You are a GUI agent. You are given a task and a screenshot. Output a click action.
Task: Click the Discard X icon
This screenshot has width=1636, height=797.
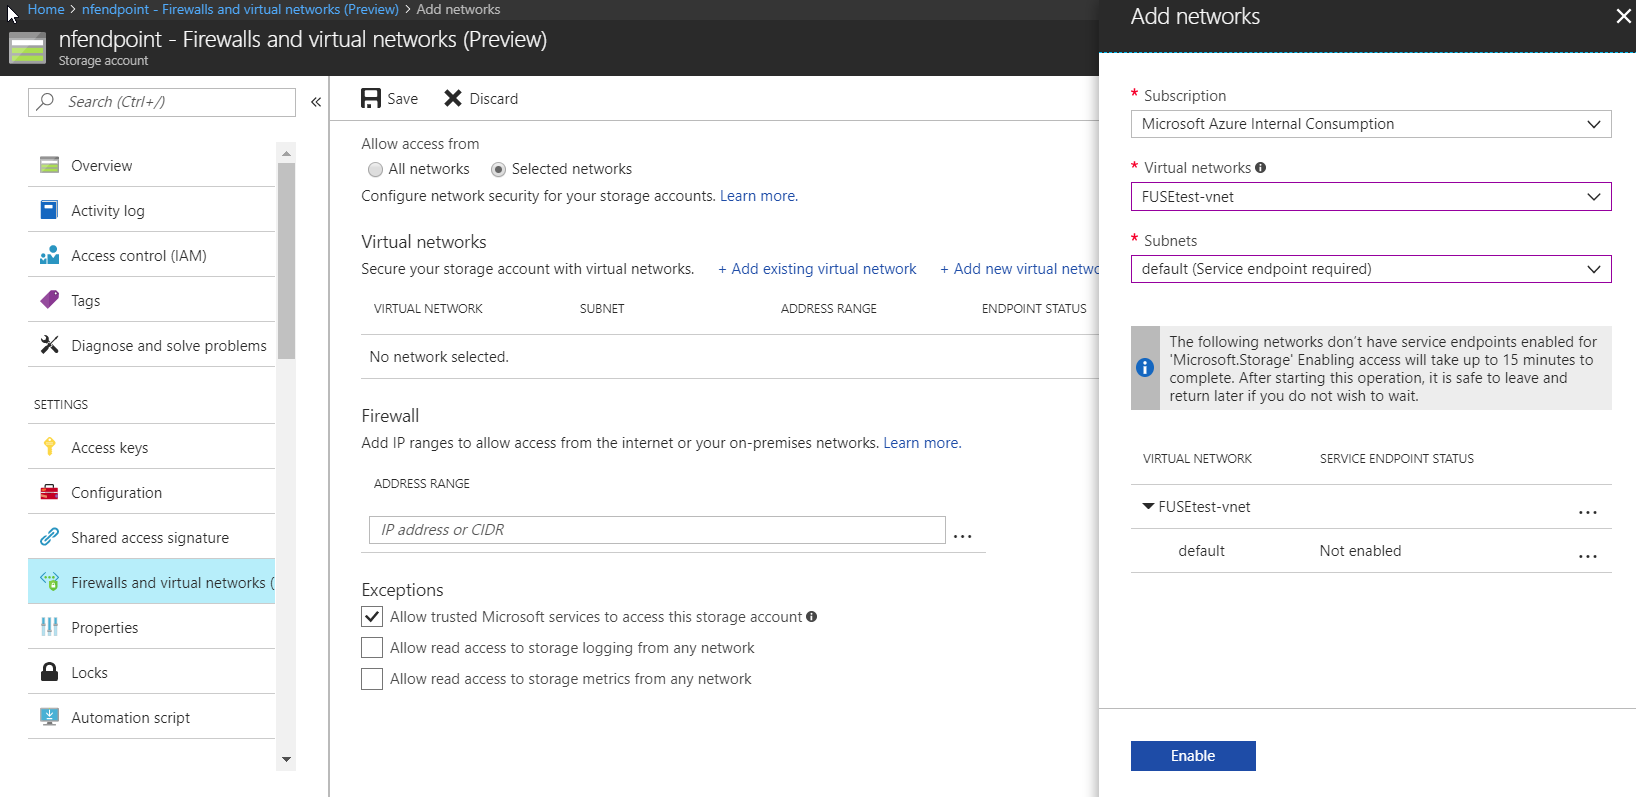(x=453, y=98)
